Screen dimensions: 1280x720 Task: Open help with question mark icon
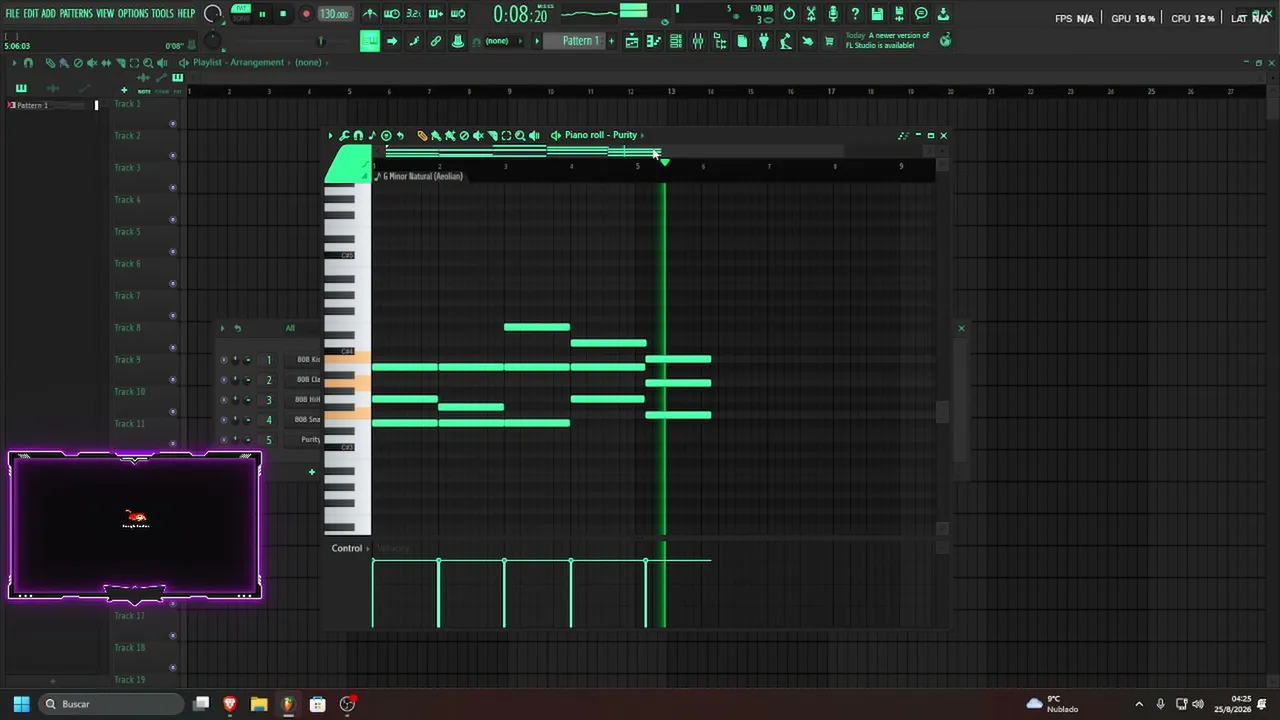[x=855, y=14]
